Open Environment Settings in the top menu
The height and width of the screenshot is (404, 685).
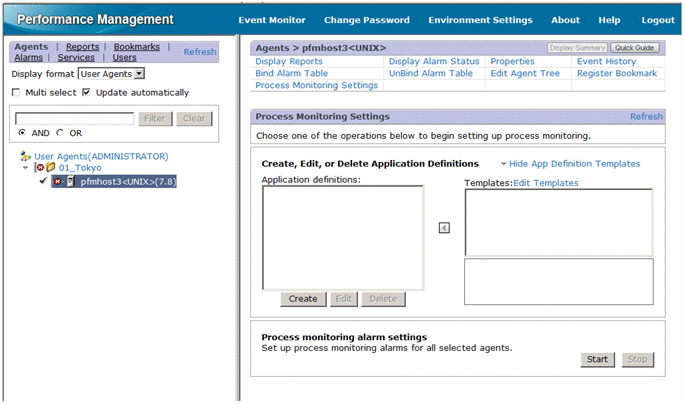click(480, 20)
